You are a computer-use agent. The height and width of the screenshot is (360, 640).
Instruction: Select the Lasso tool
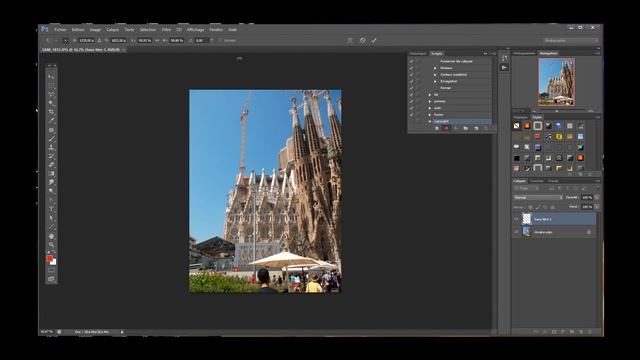51,94
